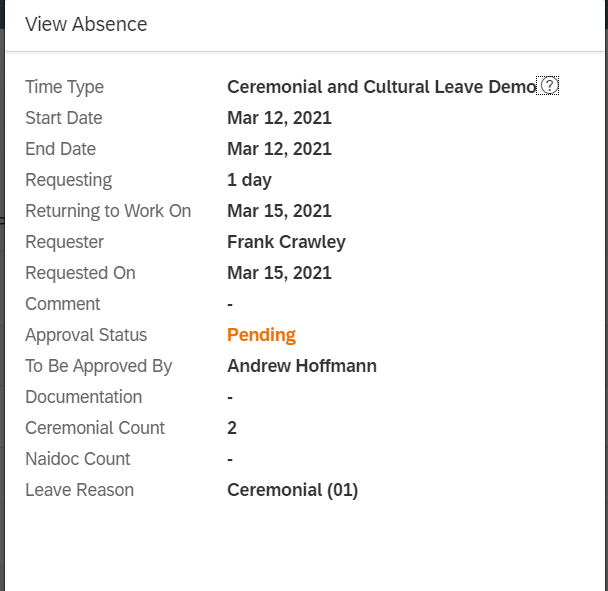Click the End Date value Mar 12, 2021
Viewport: 608px width, 591px height.
tap(279, 149)
